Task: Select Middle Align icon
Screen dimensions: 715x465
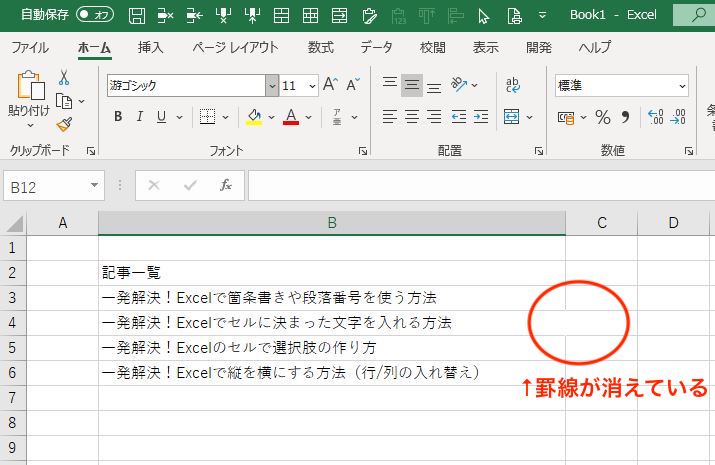Action: coord(412,85)
